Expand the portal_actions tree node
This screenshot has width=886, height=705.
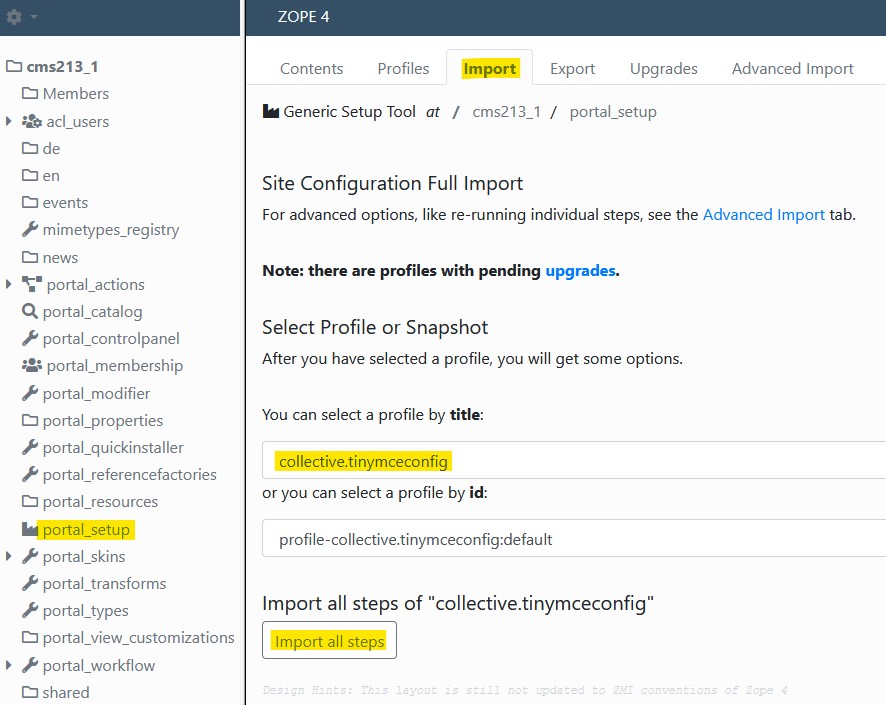point(9,284)
